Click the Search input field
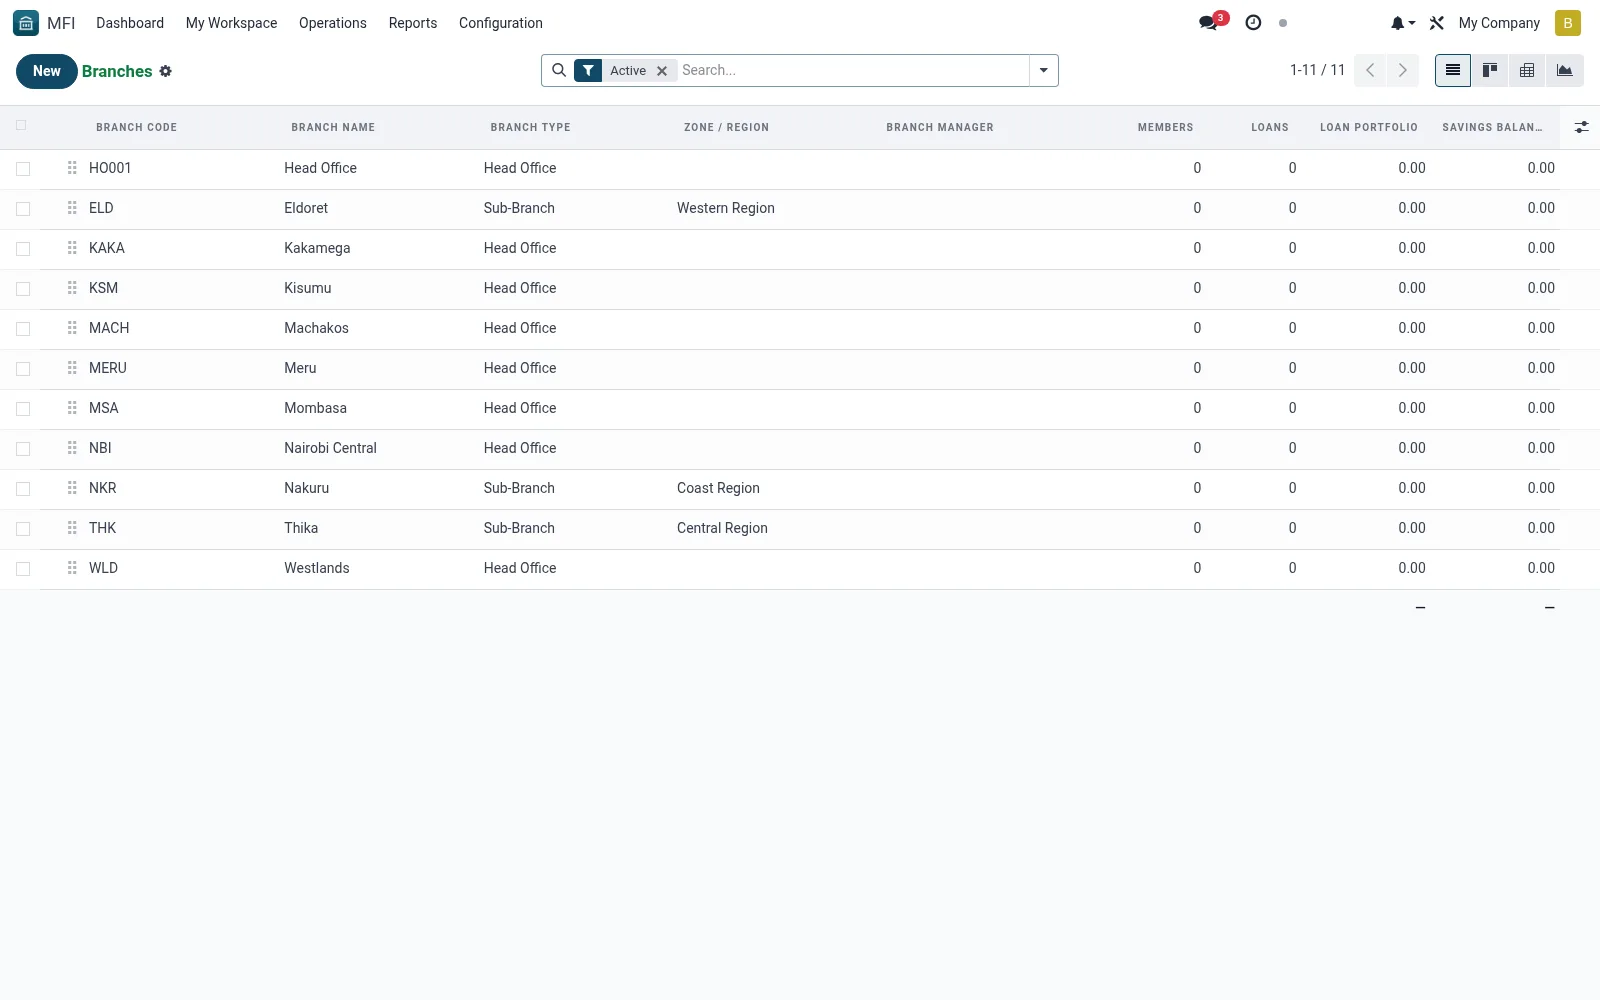Viewport: 1600px width, 1000px height. (853, 70)
